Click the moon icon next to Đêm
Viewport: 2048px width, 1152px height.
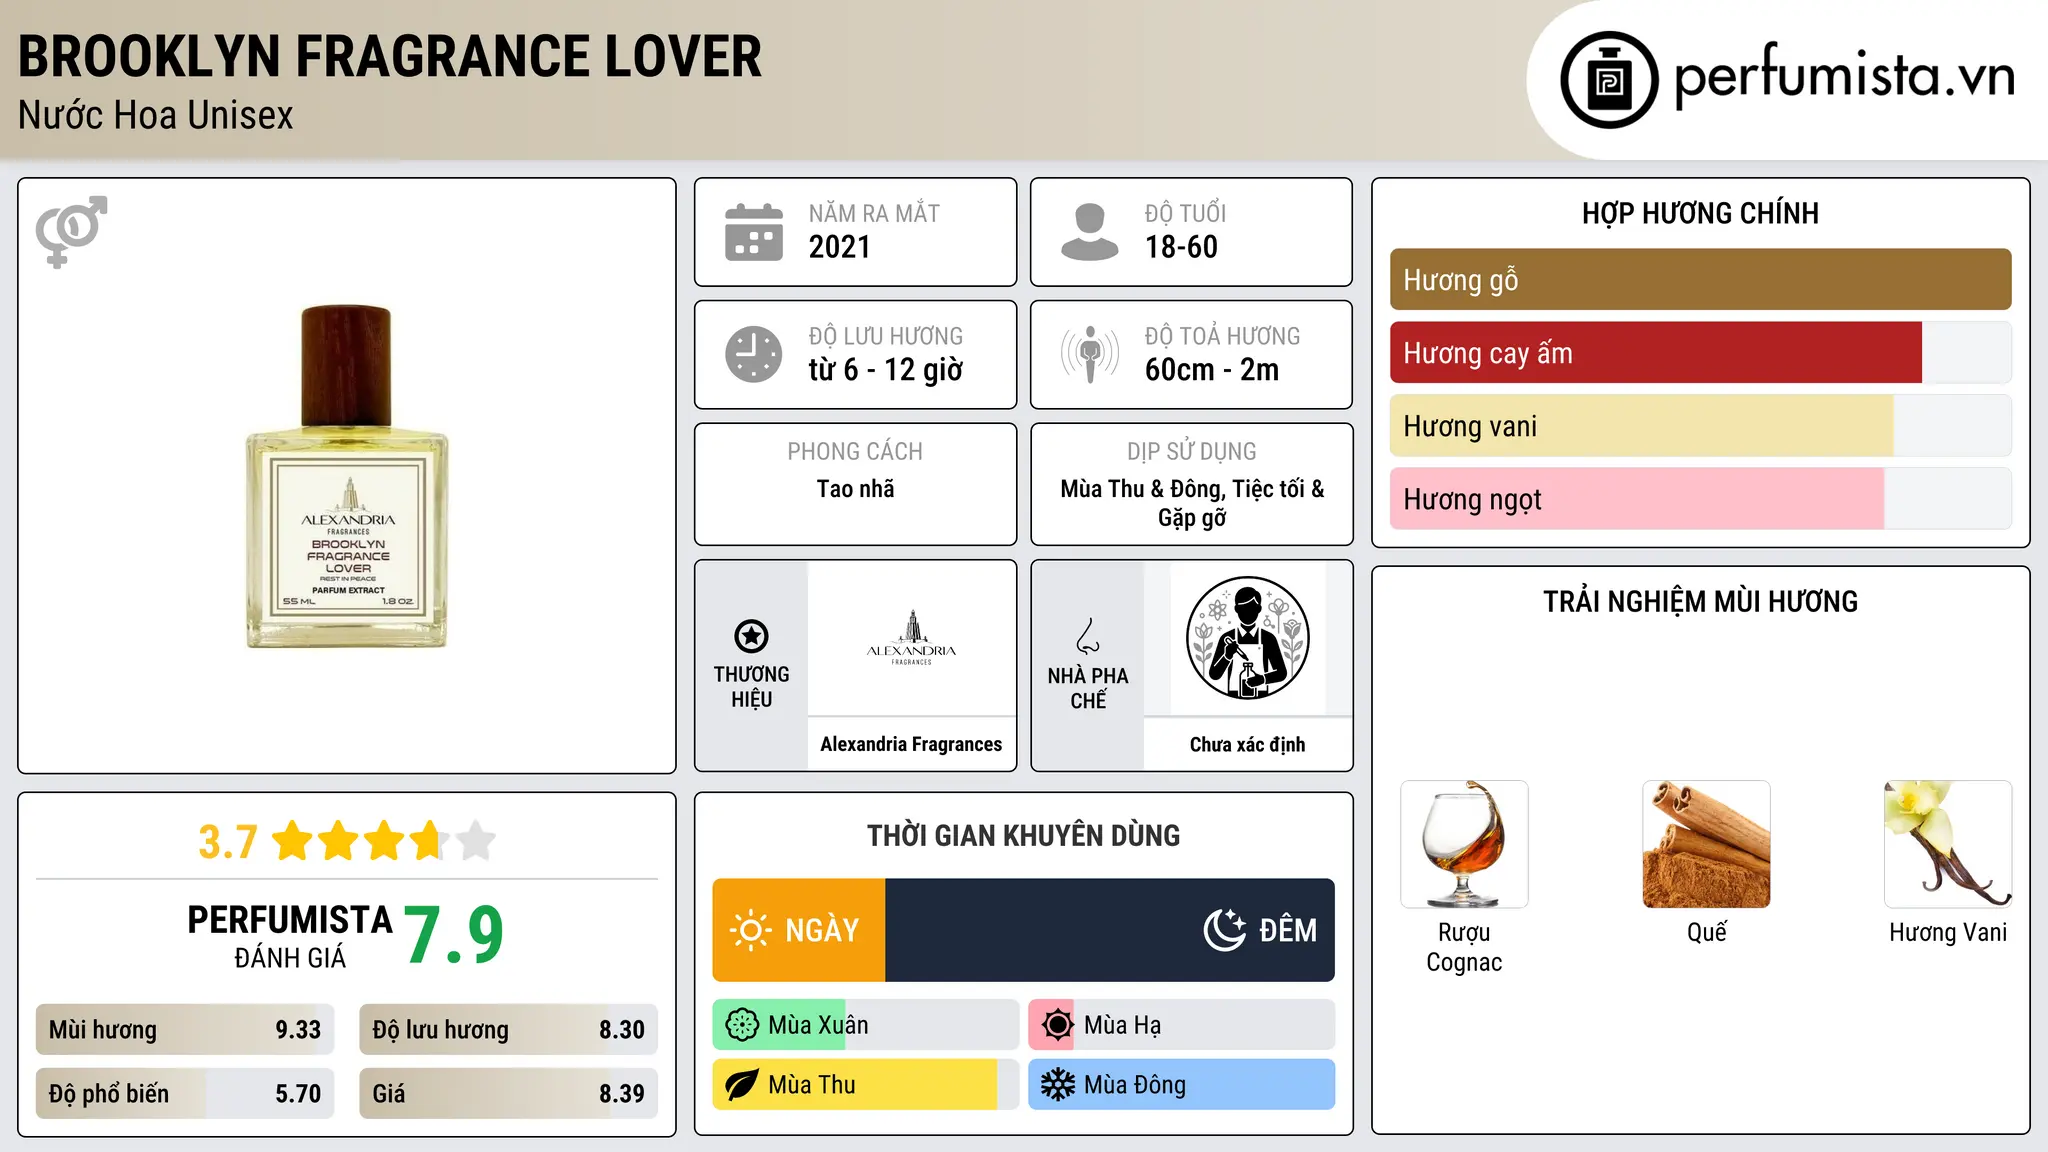coord(1225,930)
